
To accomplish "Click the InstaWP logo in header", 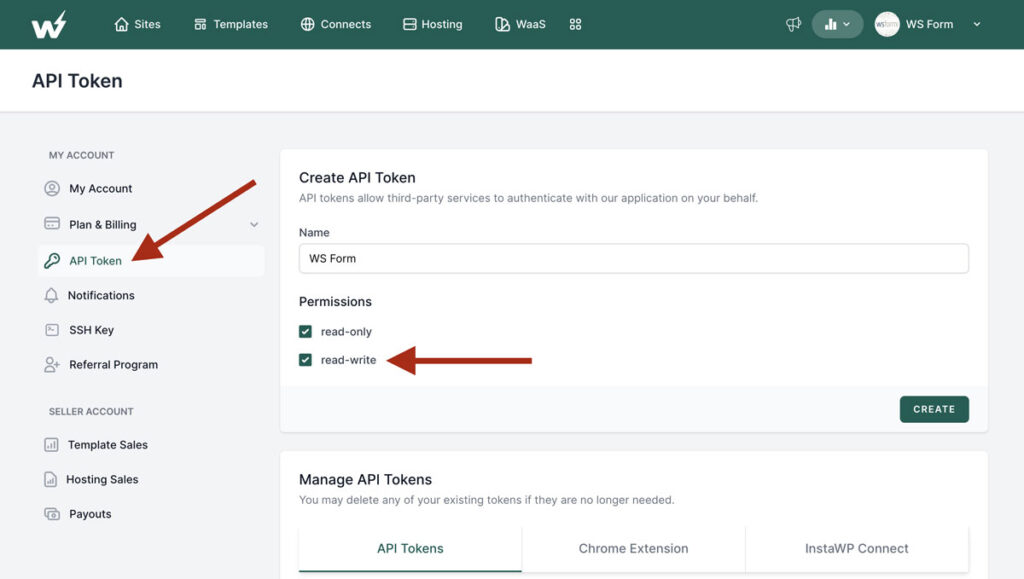I will [49, 25].
